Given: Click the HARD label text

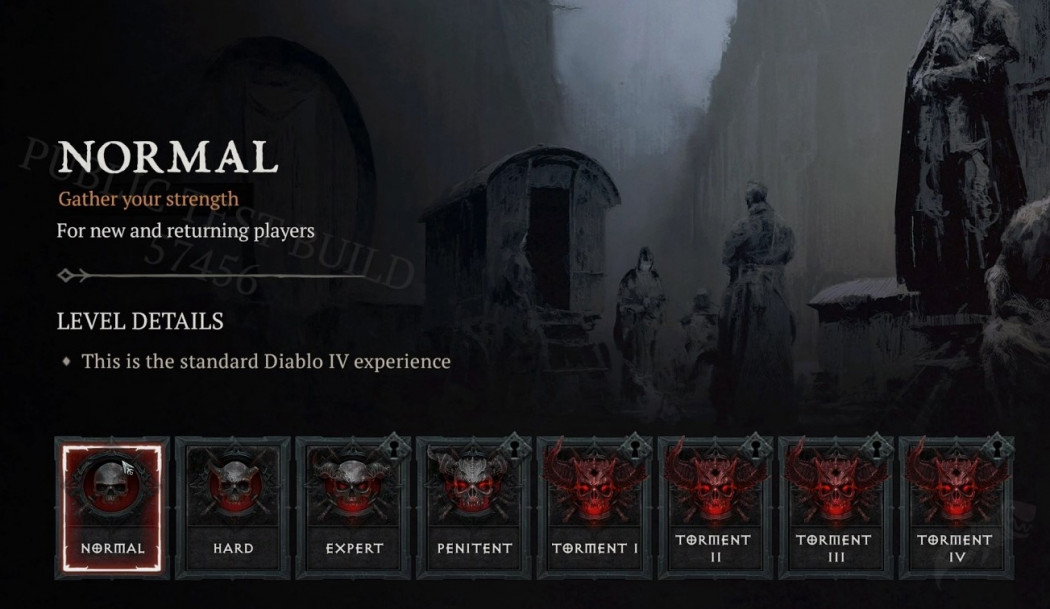Looking at the screenshot, I should [x=233, y=548].
